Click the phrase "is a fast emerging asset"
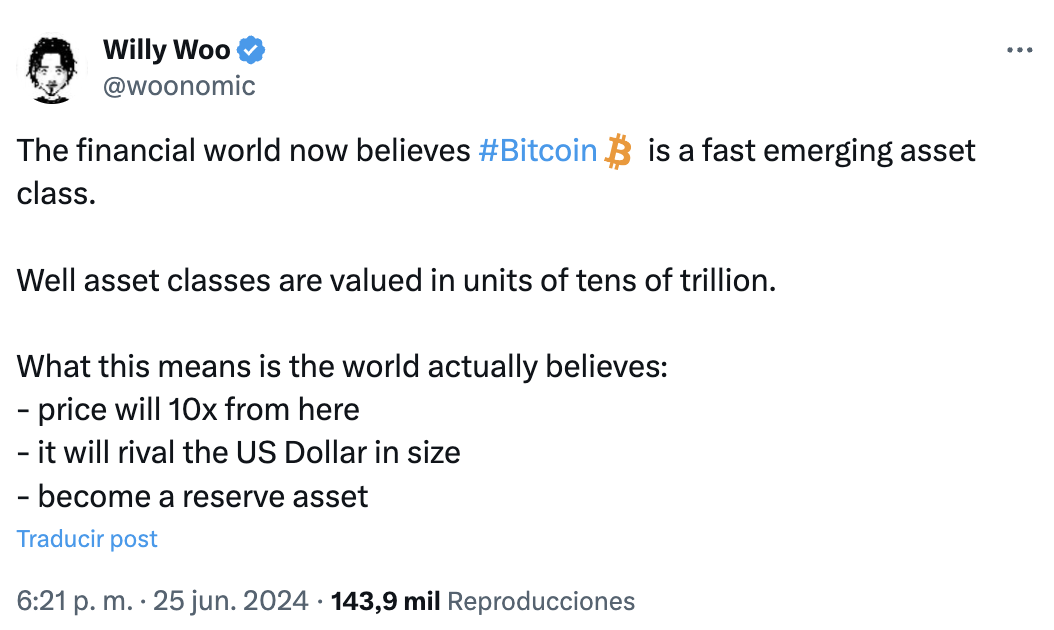 pos(811,152)
